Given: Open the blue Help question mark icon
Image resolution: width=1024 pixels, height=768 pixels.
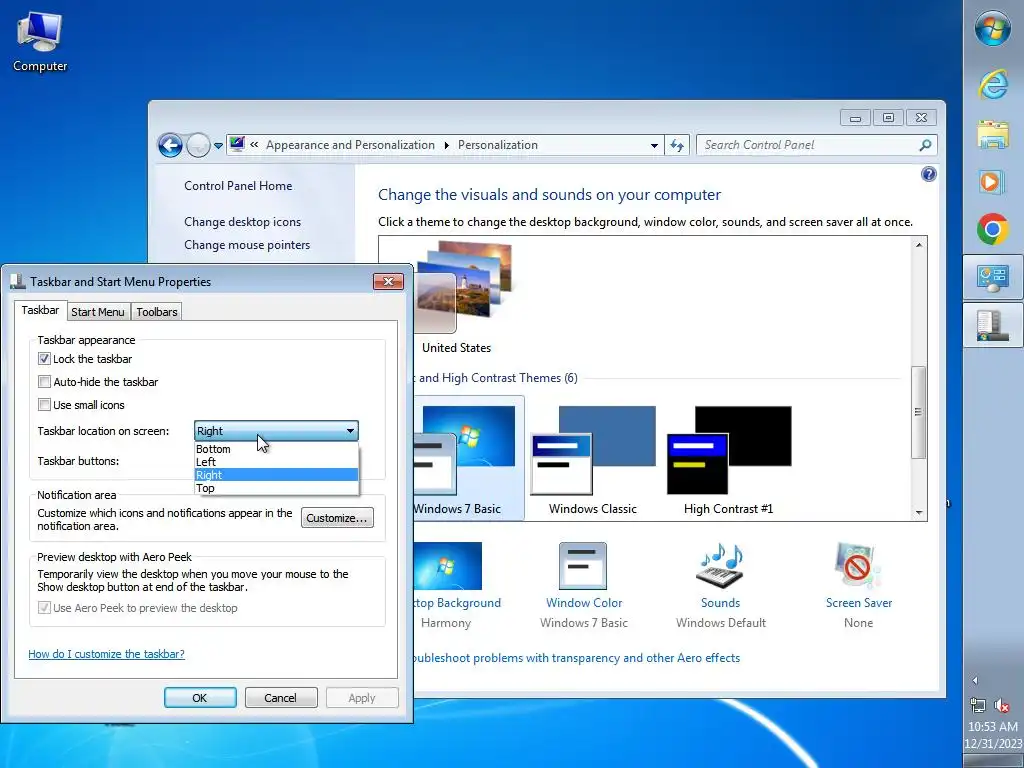Looking at the screenshot, I should click(928, 174).
